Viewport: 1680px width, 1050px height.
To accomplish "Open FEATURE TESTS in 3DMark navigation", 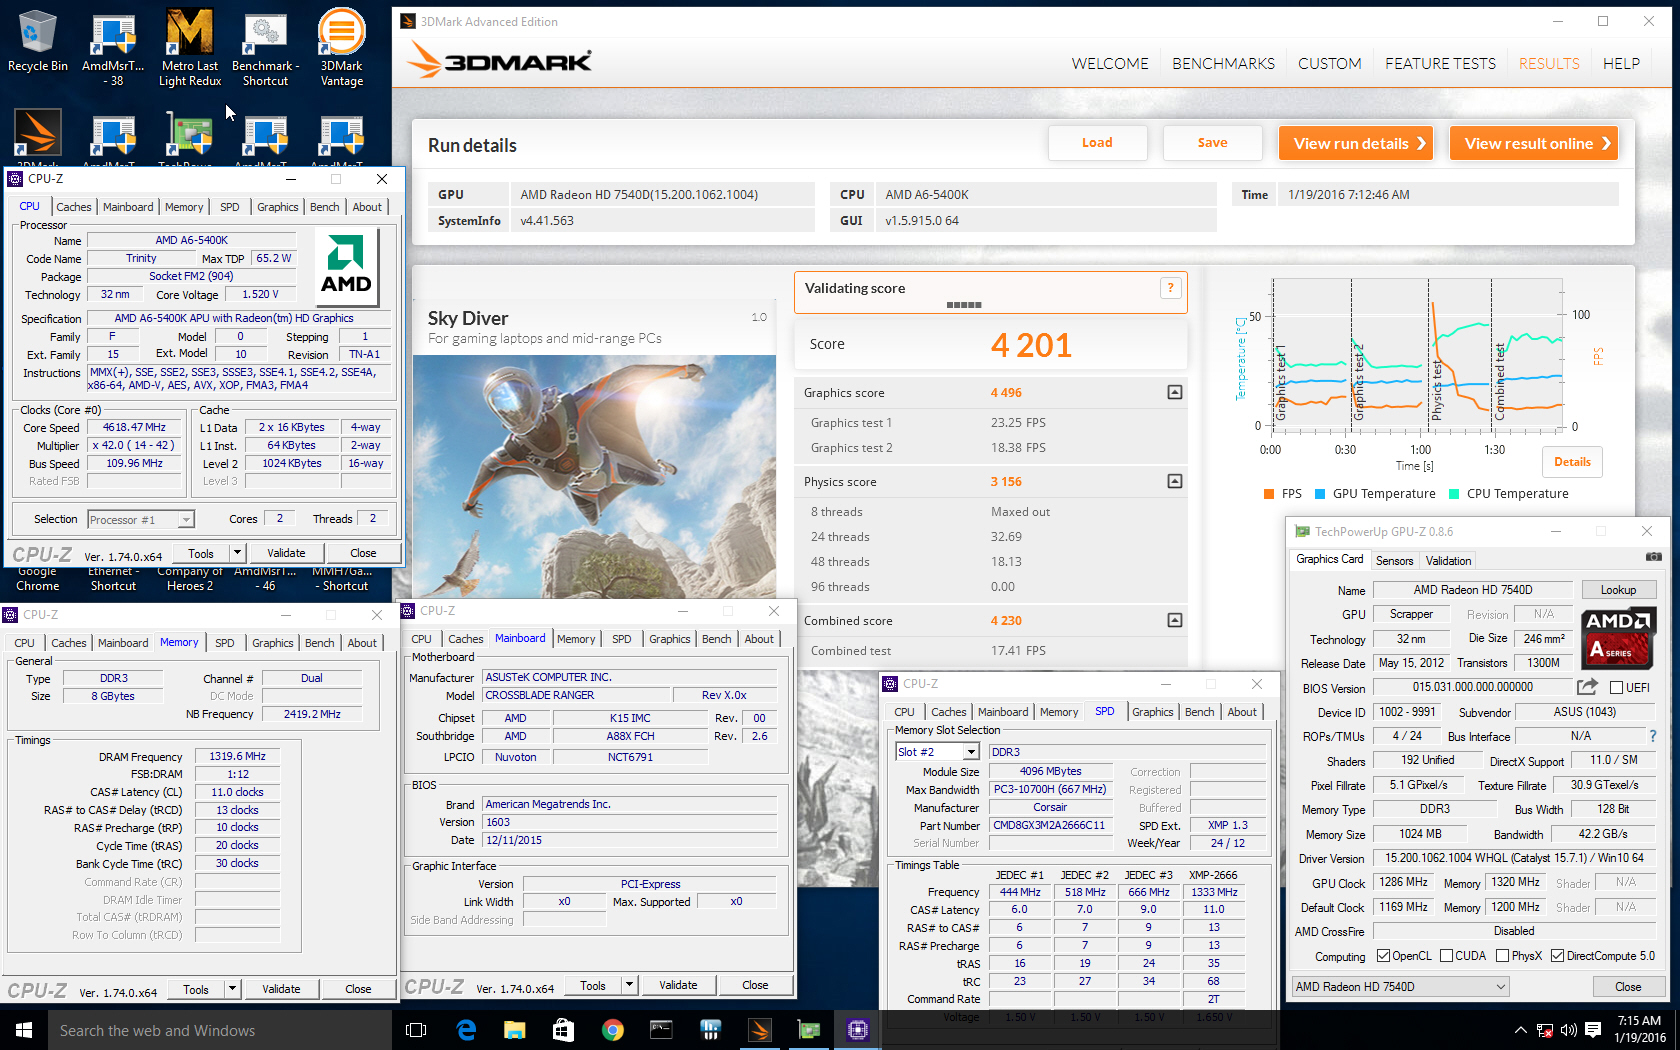I will pos(1440,63).
